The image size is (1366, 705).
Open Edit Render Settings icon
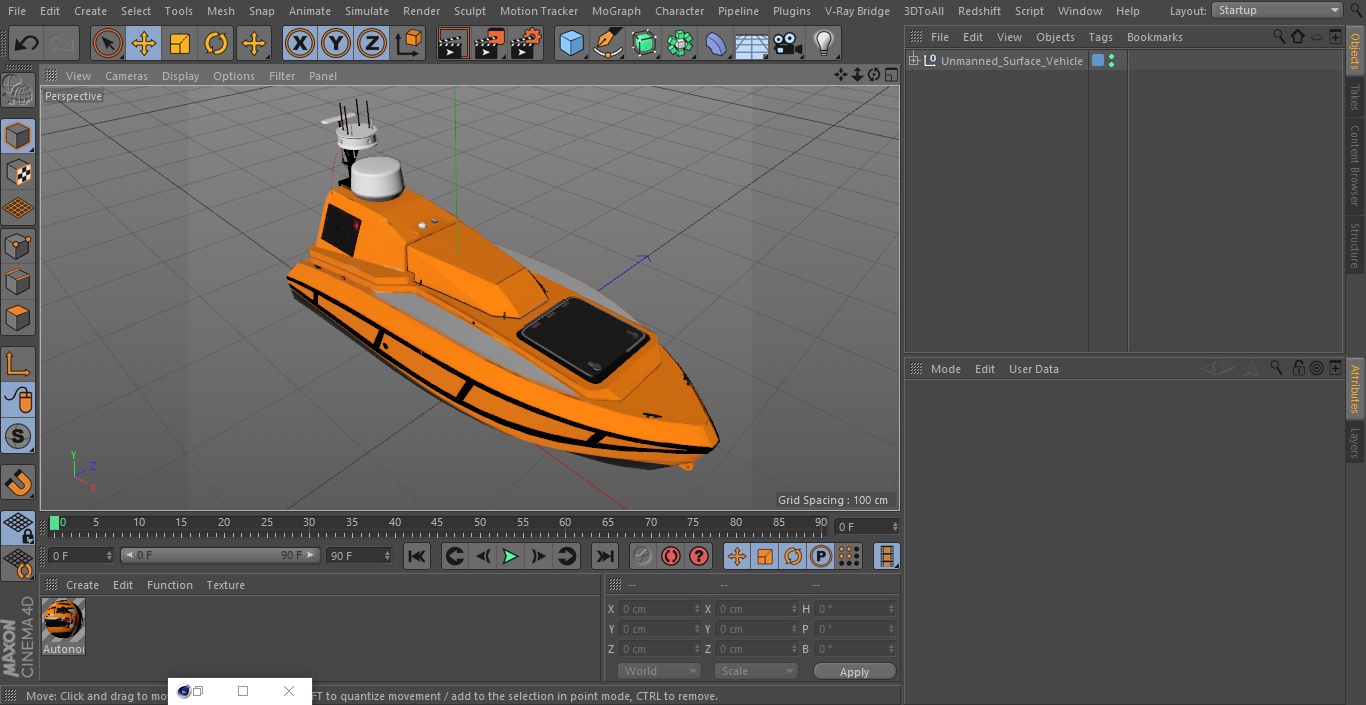coord(526,43)
